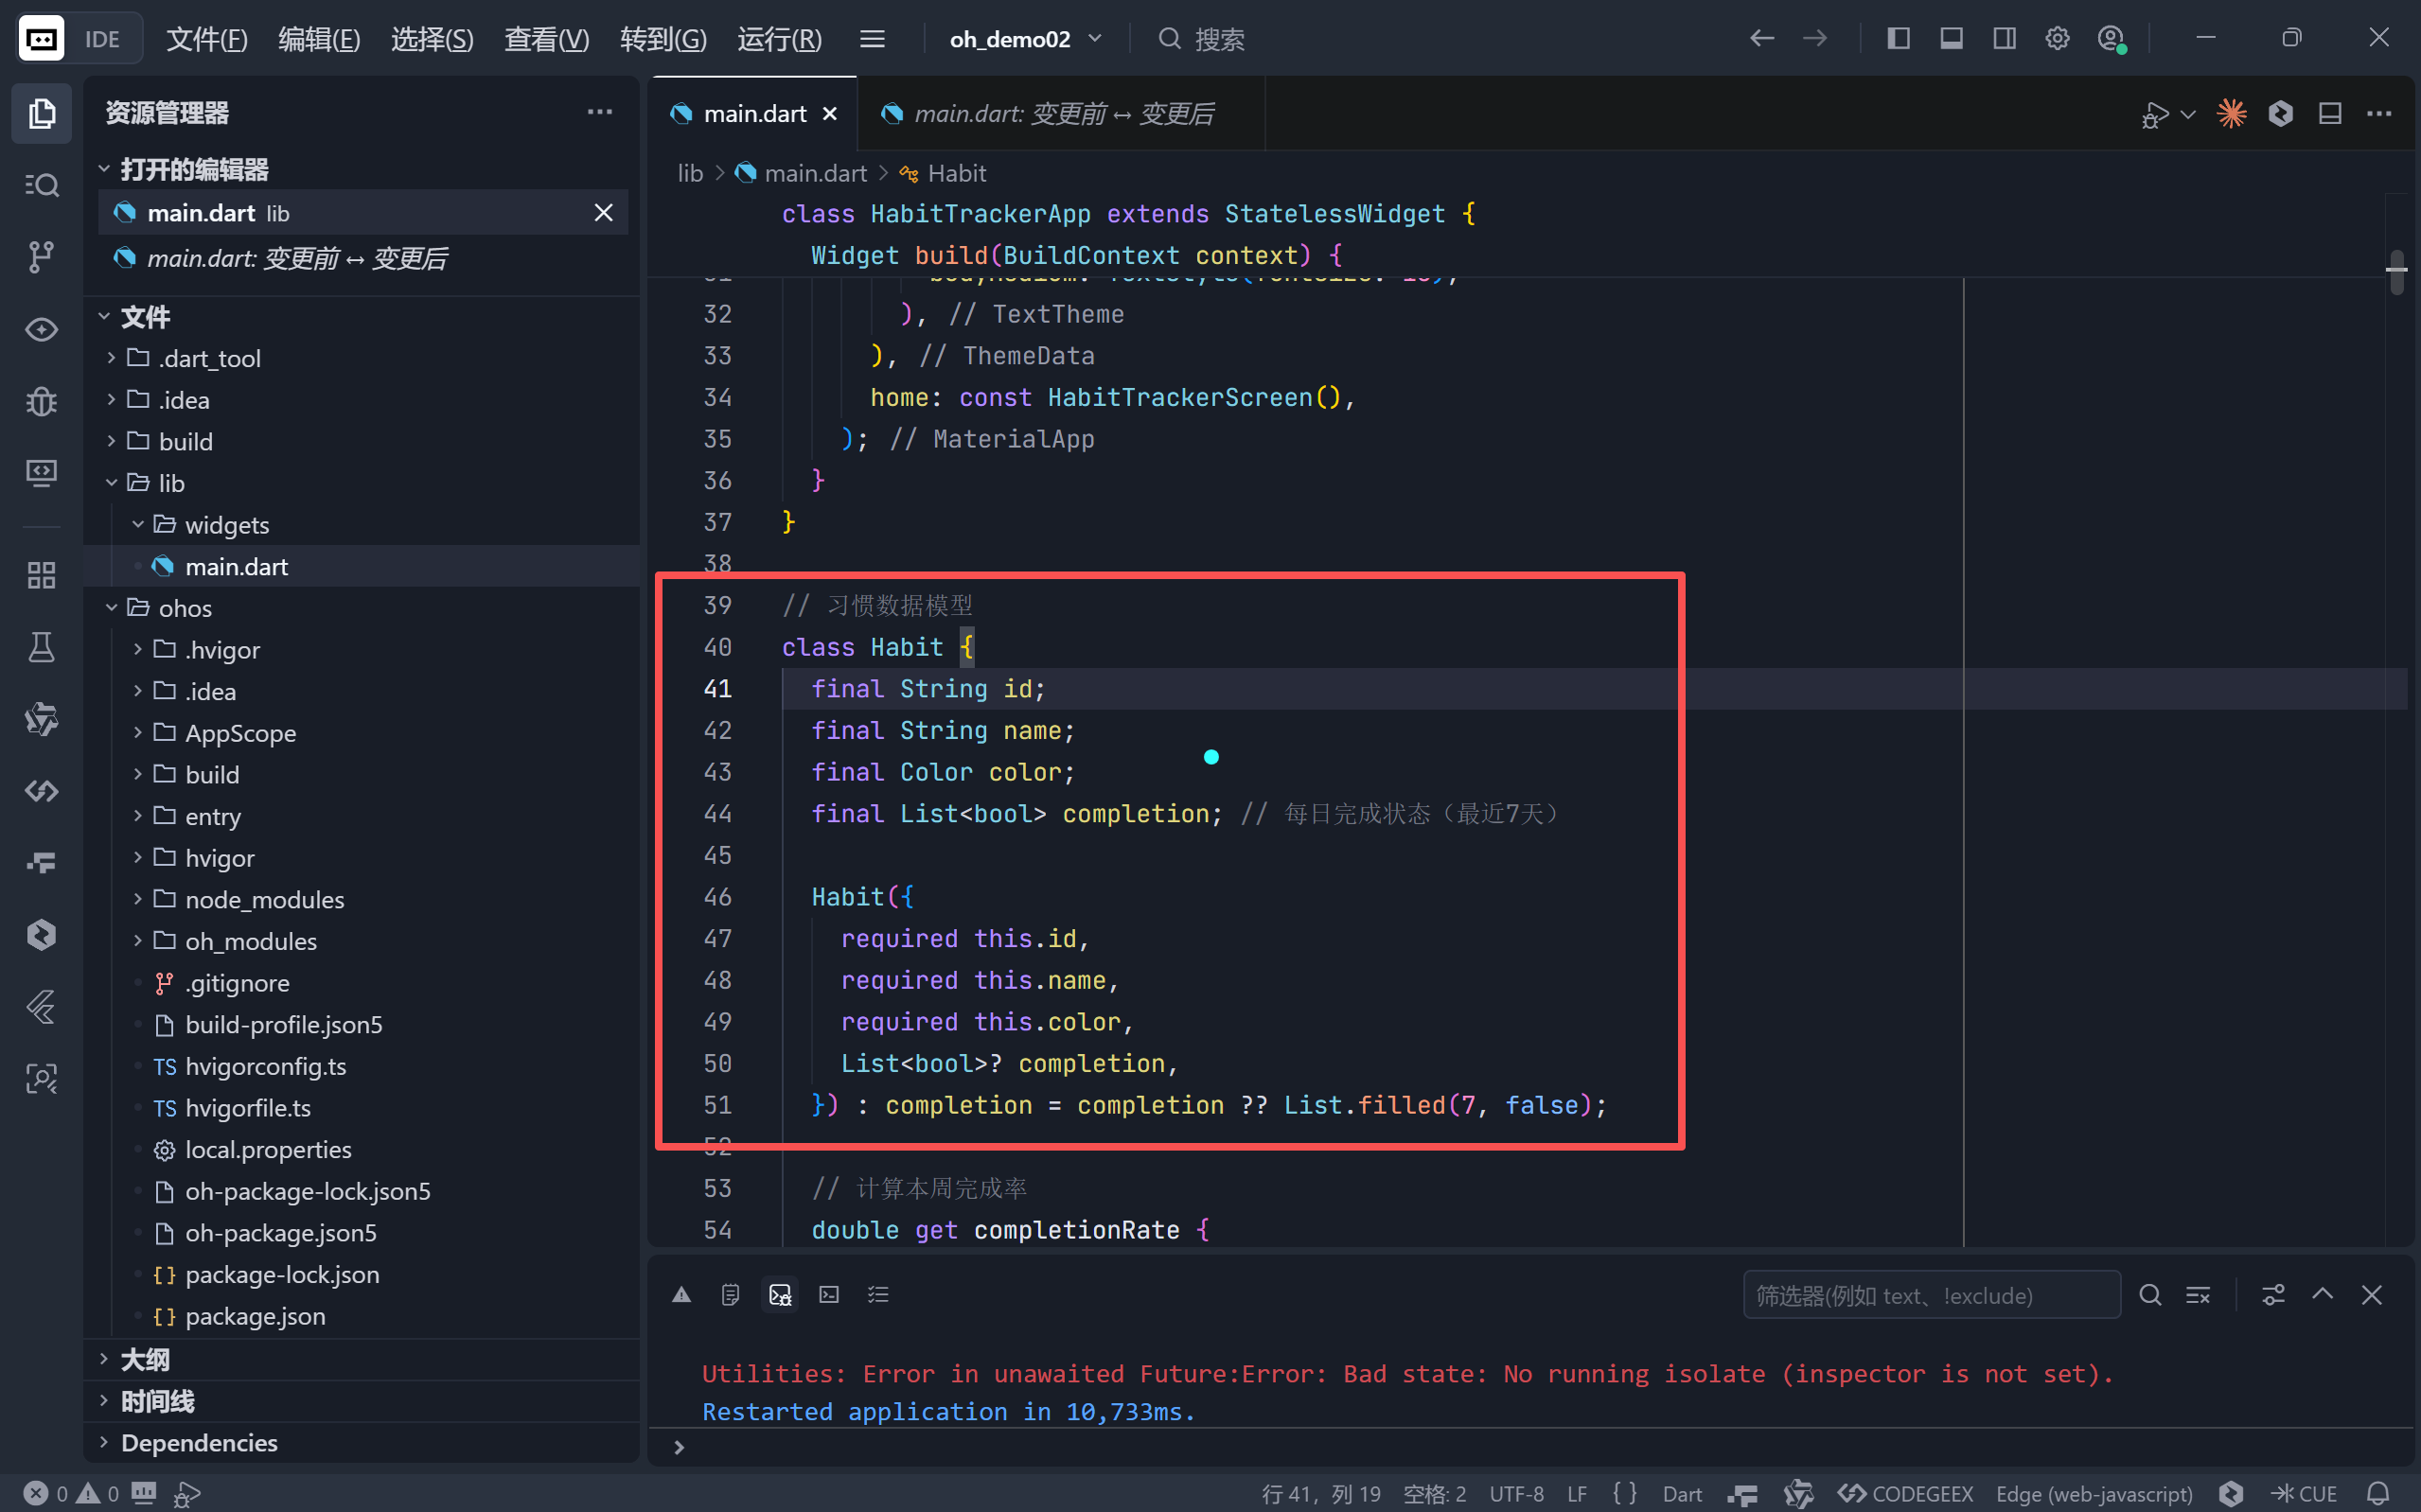Screen dimensions: 2421x1512
Task: Click the editor vertical scrollbar thumb
Action: [x=2396, y=272]
